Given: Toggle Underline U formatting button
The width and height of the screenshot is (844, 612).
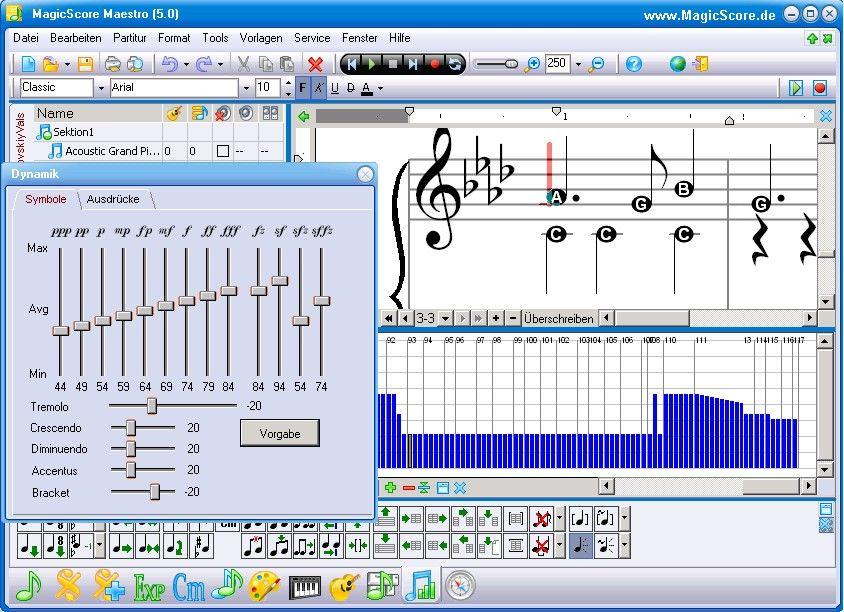Looking at the screenshot, I should pos(335,88).
